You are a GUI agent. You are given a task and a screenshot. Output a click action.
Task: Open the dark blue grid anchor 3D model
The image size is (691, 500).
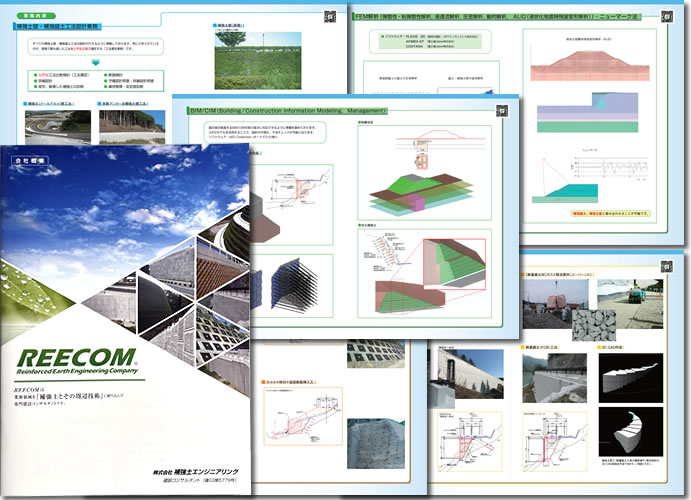pos(293,284)
